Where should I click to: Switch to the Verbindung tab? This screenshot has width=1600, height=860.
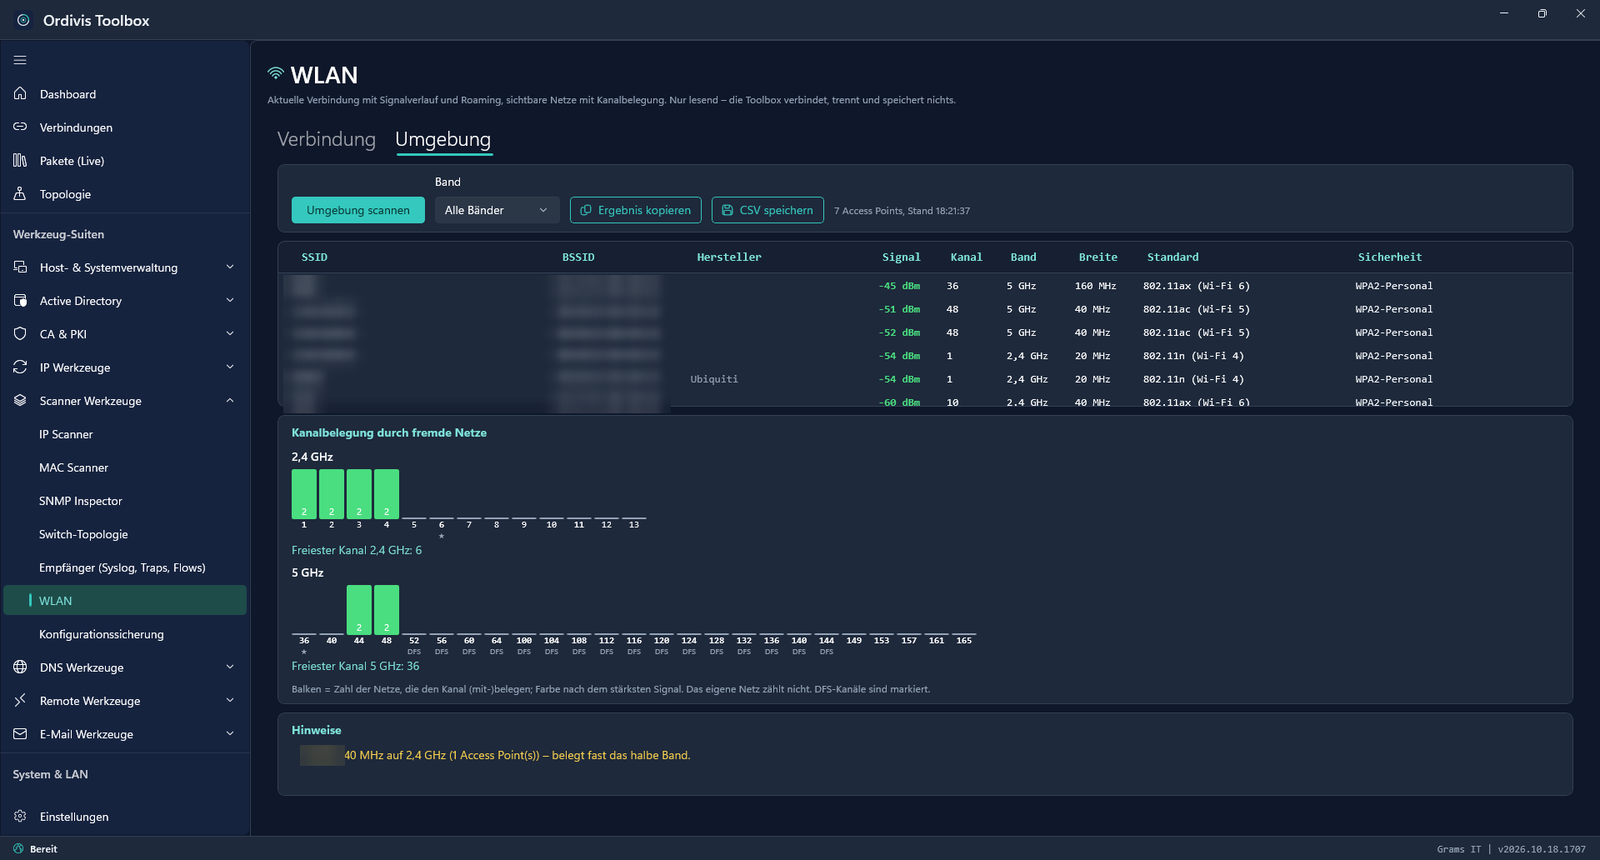coord(326,139)
